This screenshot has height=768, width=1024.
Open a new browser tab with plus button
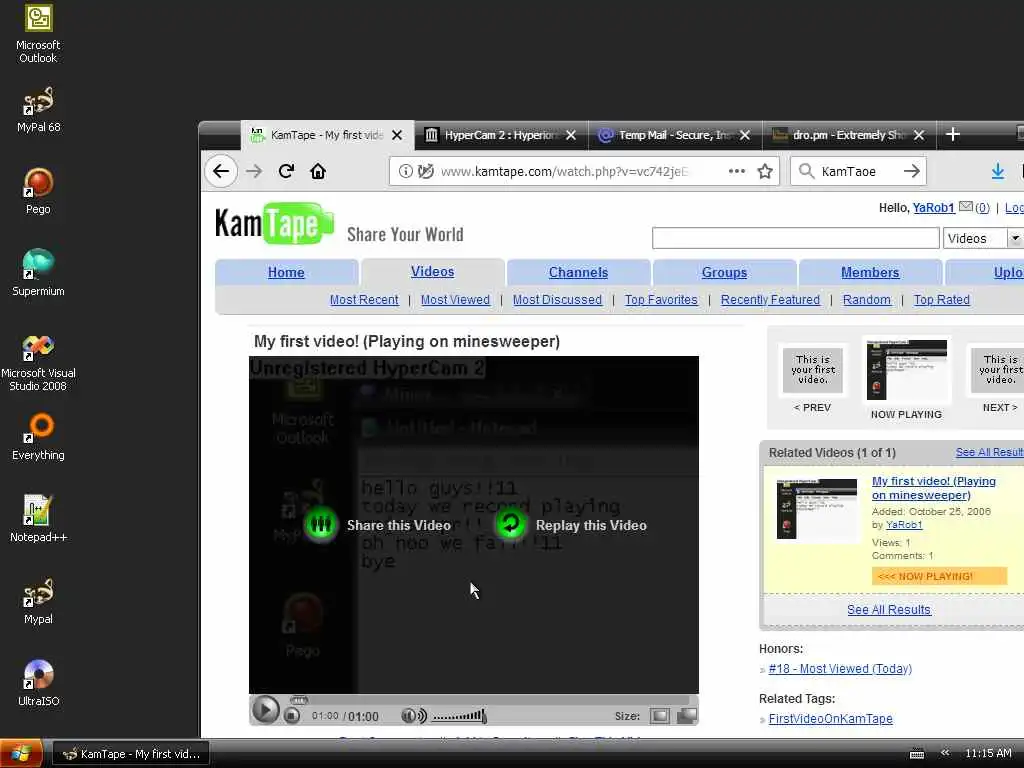pos(952,135)
